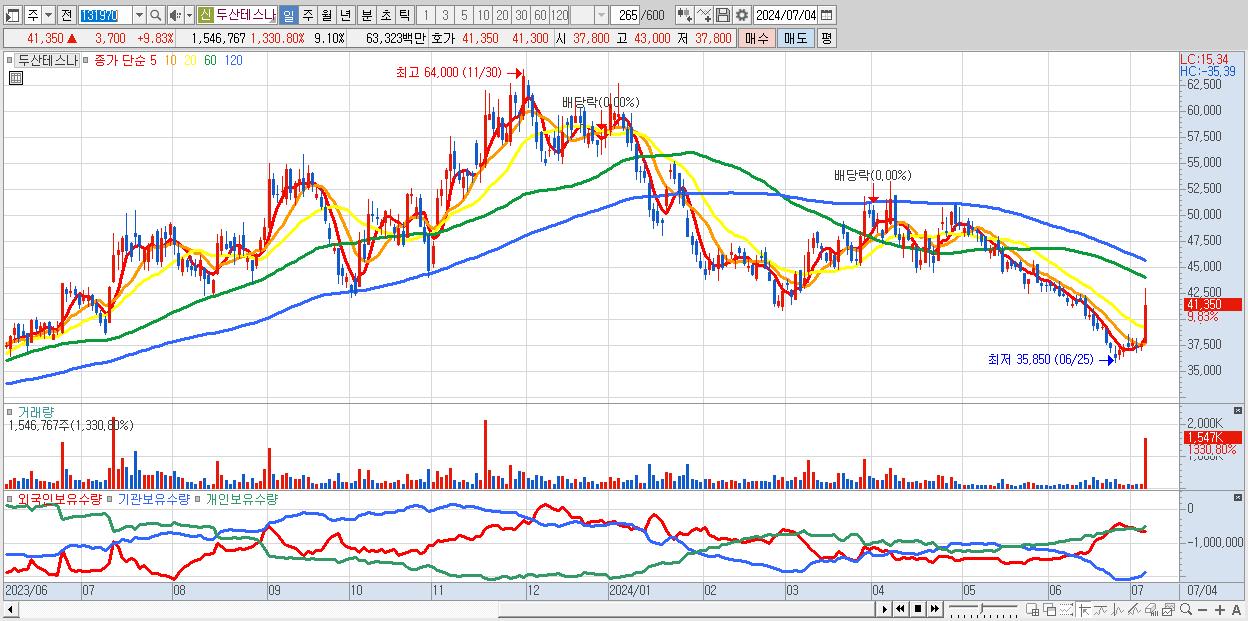
Task: Click the speaker icon in top toolbar
Action: click(175, 15)
